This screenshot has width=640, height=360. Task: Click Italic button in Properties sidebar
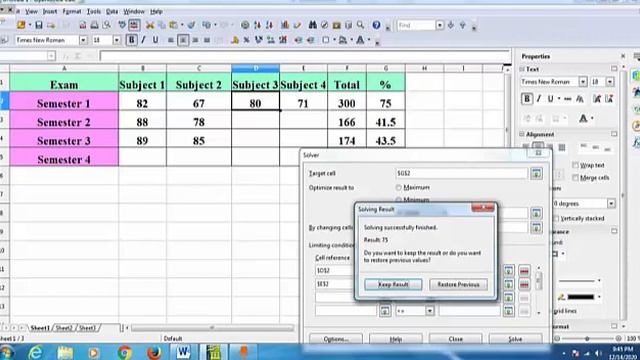coord(539,99)
